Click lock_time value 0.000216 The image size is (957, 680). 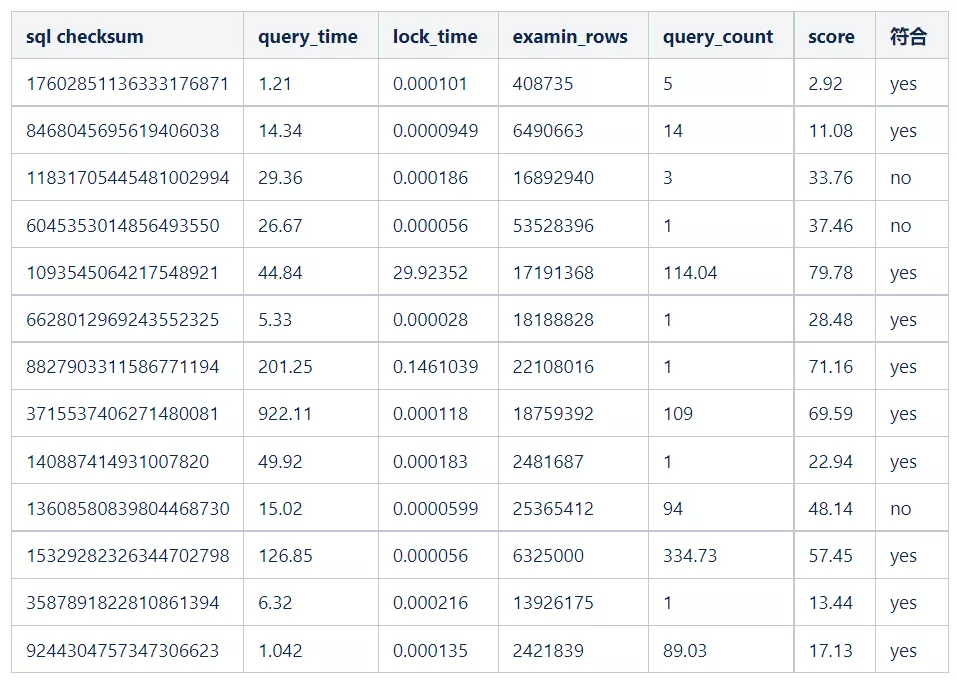[430, 602]
